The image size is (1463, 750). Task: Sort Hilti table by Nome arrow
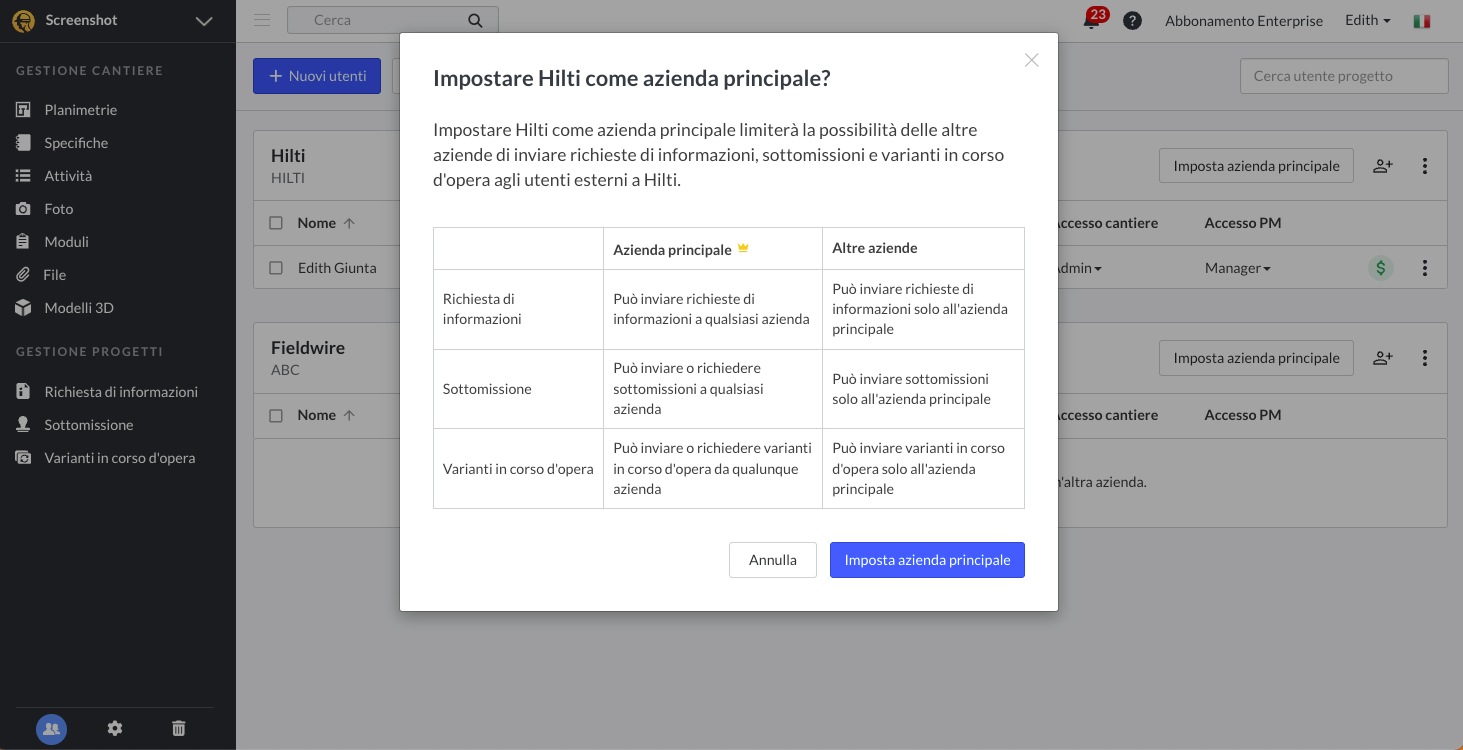click(x=349, y=223)
